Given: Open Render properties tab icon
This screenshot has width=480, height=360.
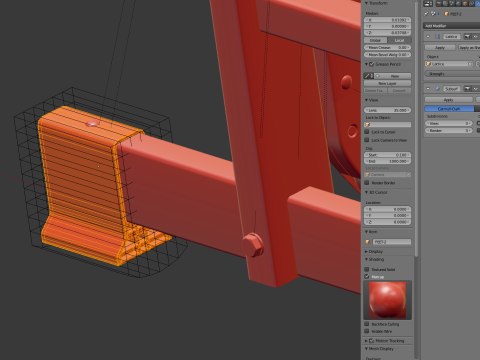Looking at the screenshot, I should point(439,4).
